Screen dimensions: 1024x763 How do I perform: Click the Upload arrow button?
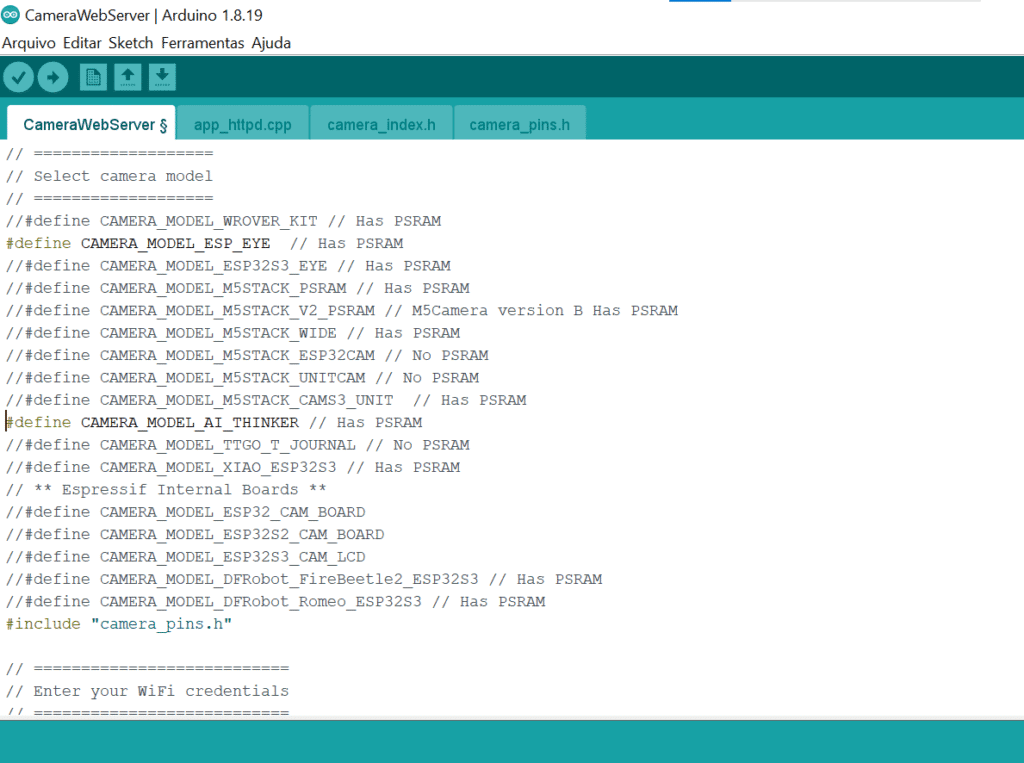53,77
